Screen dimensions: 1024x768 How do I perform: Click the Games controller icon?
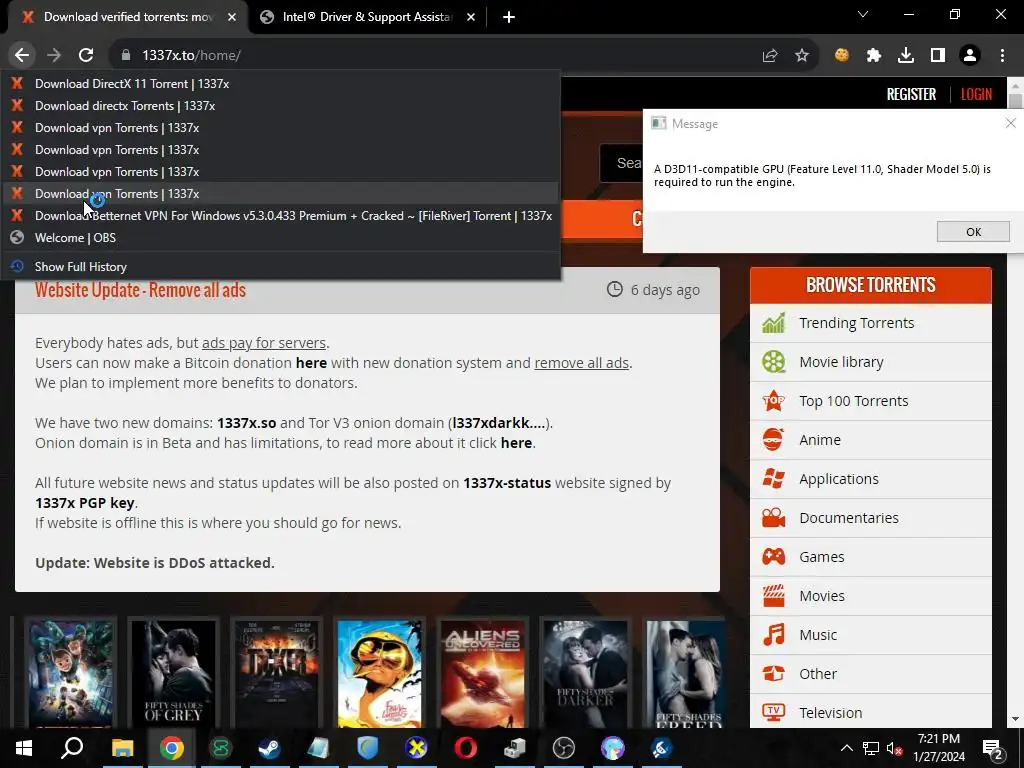click(773, 556)
